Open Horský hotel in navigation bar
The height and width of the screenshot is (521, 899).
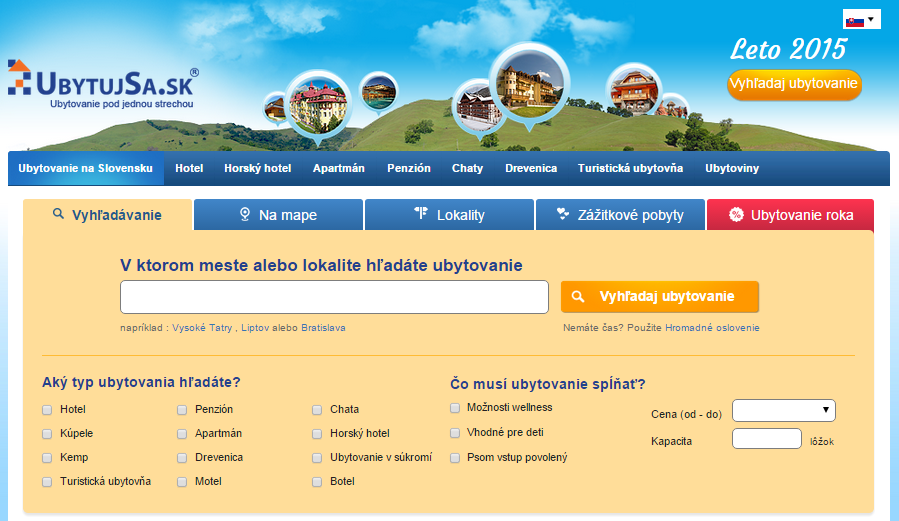pyautogui.click(x=257, y=168)
